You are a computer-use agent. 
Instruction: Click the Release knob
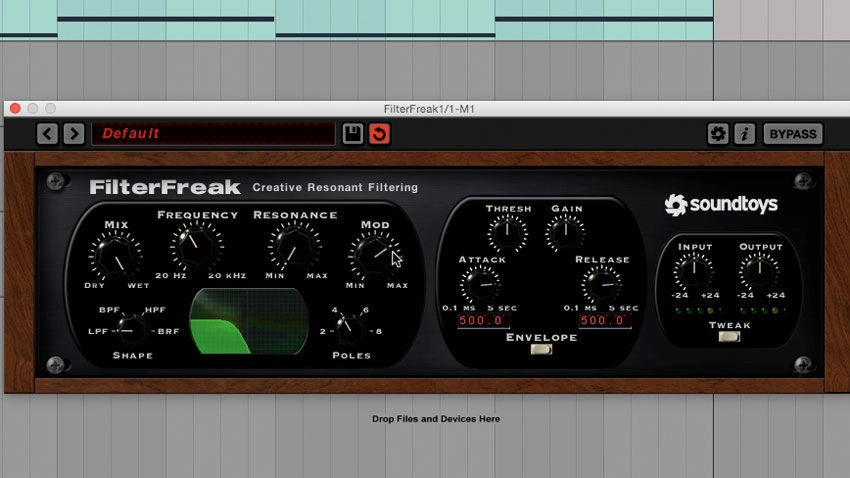602,283
